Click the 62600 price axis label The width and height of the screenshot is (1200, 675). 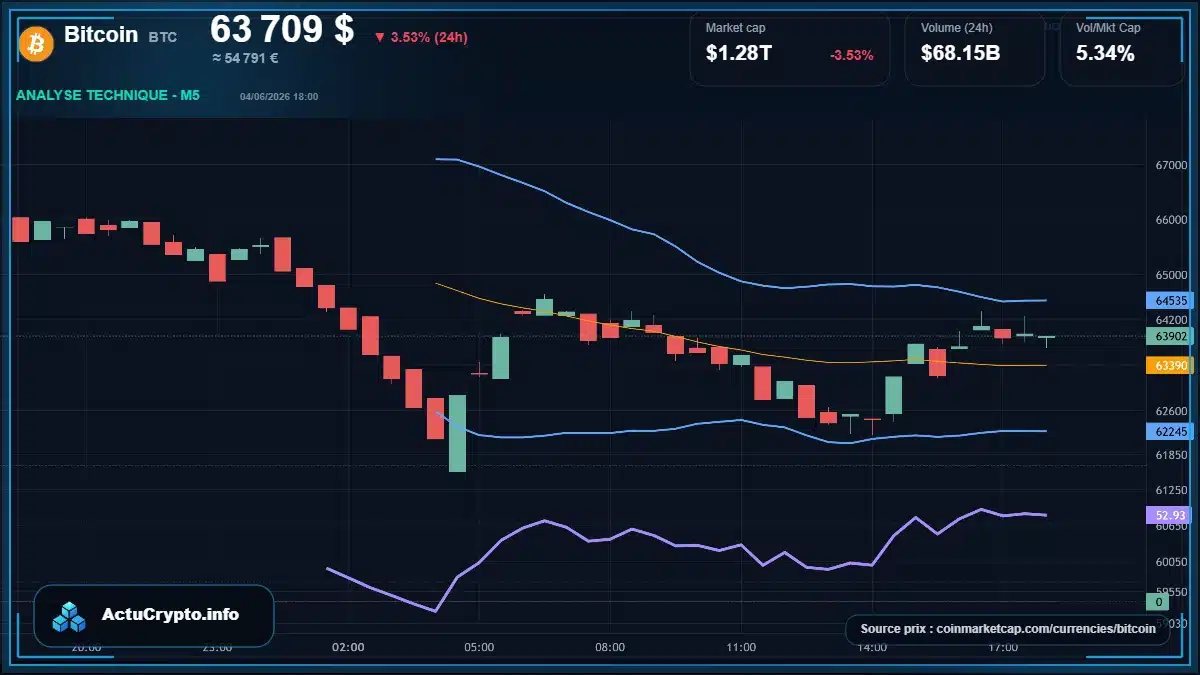point(1171,410)
